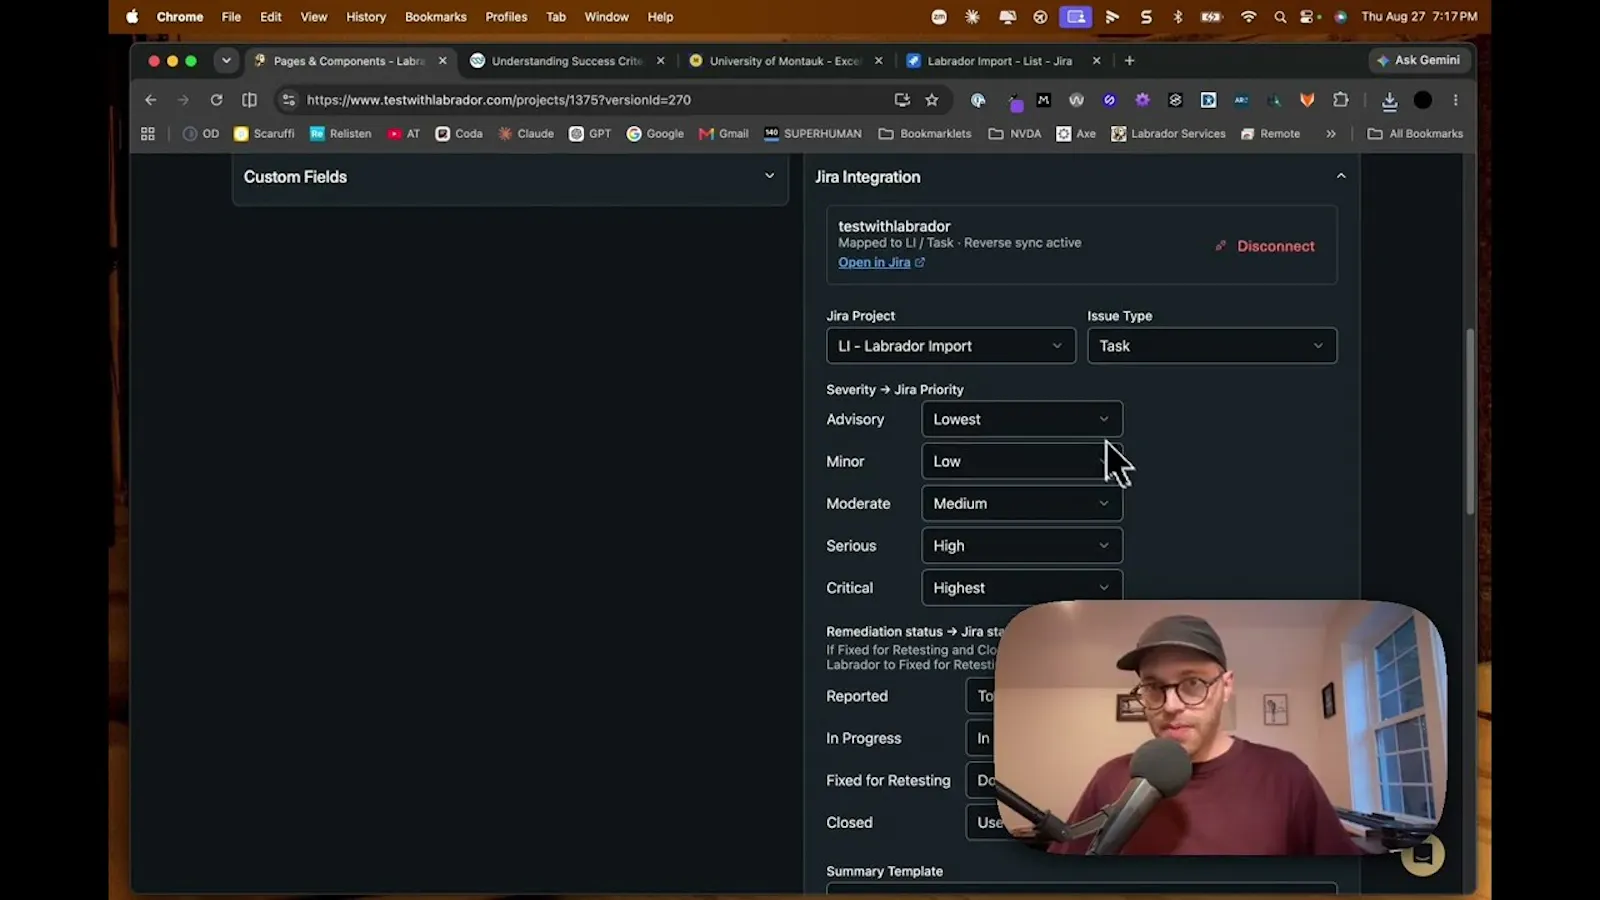The width and height of the screenshot is (1600, 900).
Task: Open the Critical priority dropdown
Action: [1022, 588]
